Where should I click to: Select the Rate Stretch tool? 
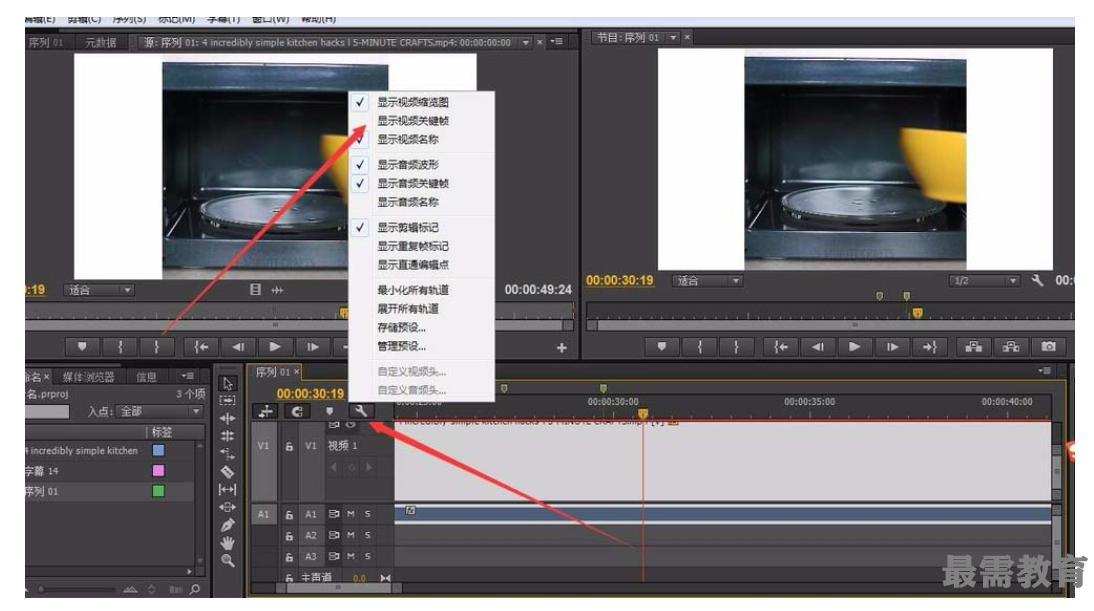pos(227,453)
